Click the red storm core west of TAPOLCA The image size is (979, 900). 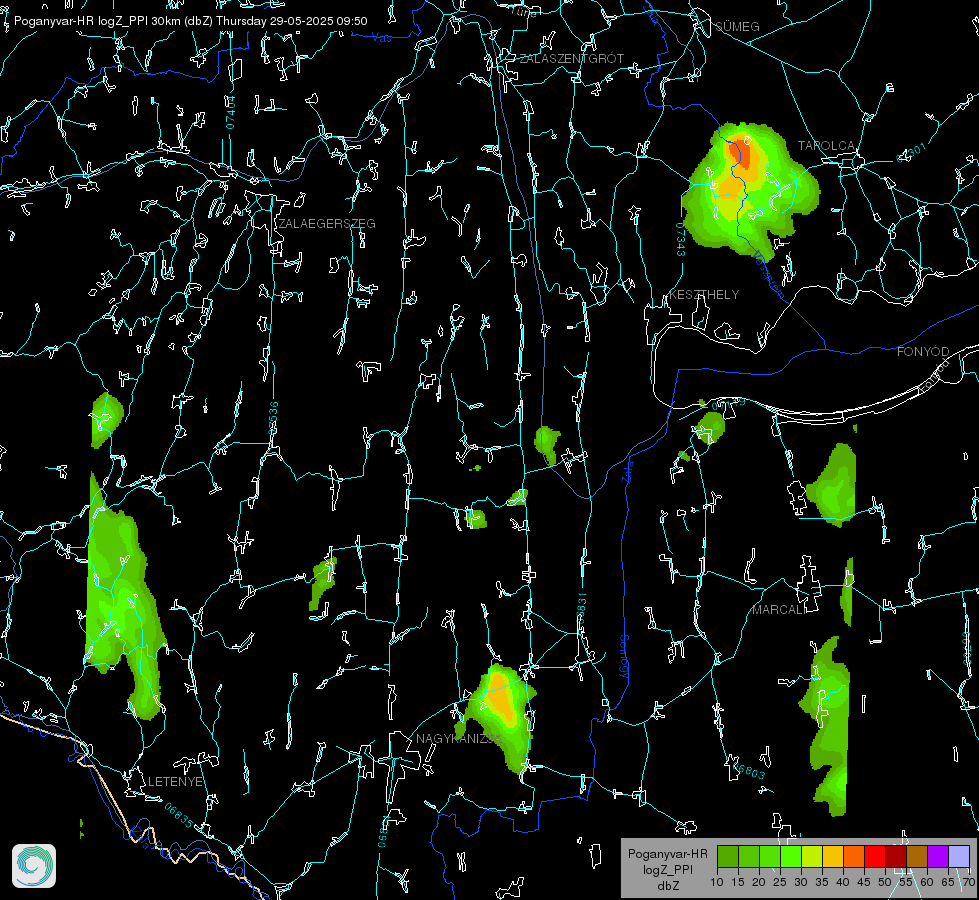741,153
